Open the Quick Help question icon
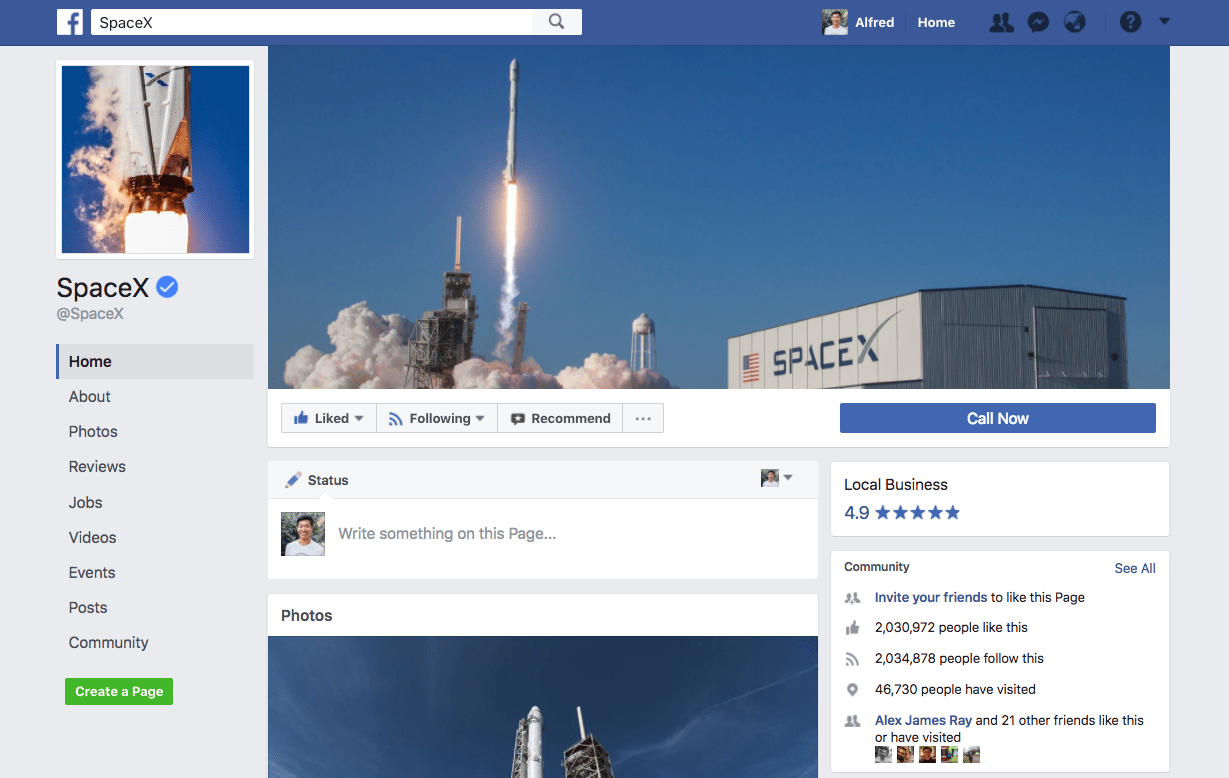 pos(1130,22)
